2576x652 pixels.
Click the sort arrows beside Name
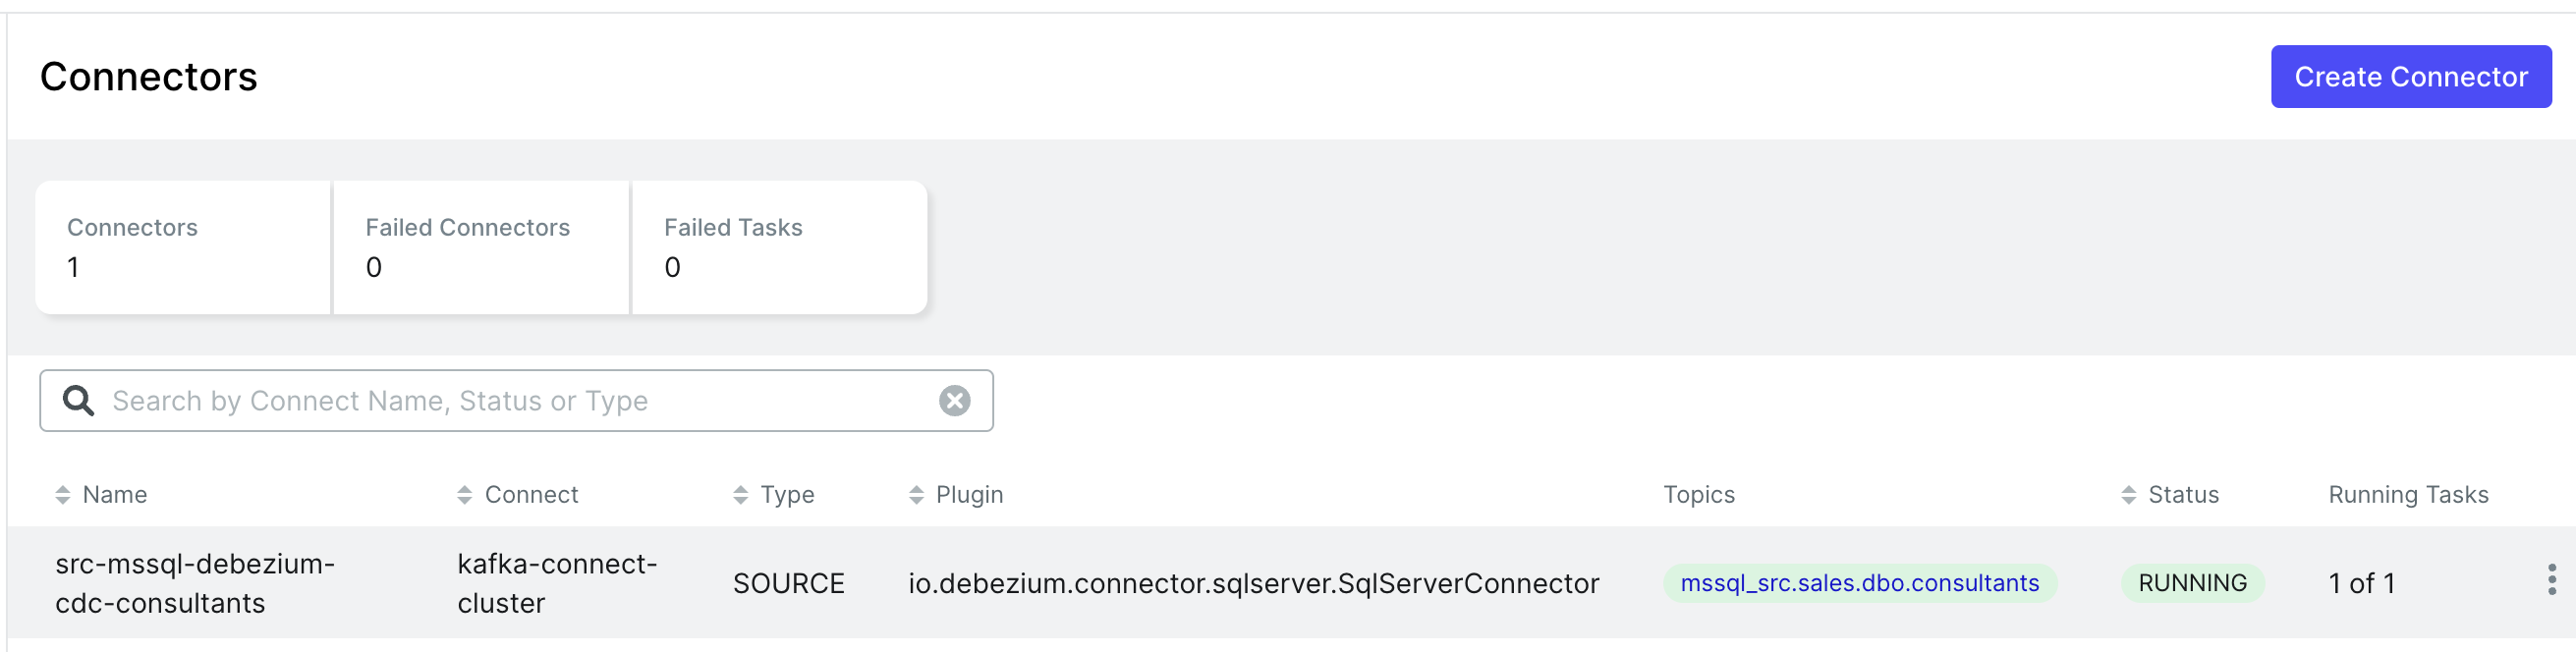point(63,495)
